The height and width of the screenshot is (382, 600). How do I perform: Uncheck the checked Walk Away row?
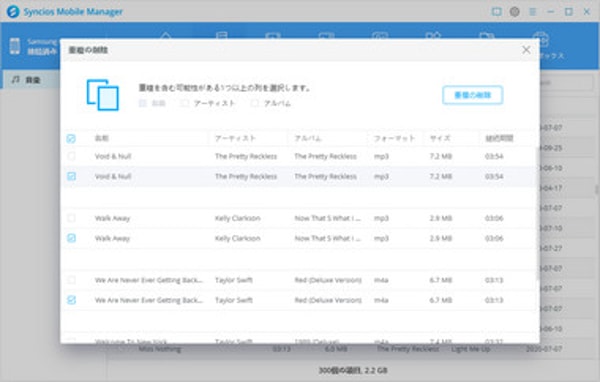(71, 238)
